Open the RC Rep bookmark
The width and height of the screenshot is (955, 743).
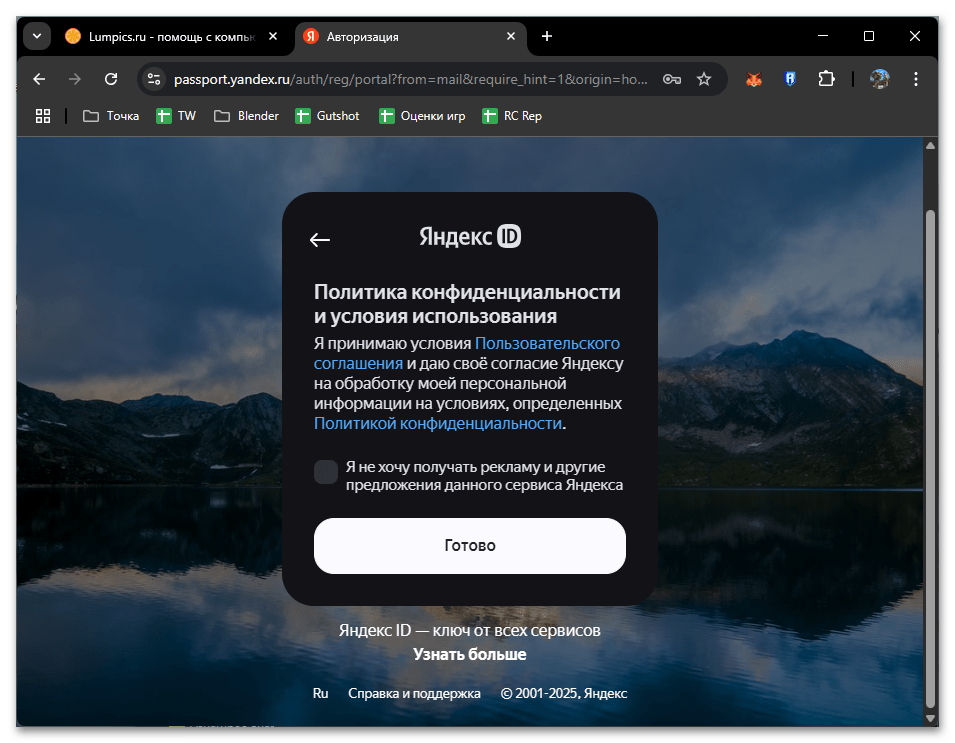[512, 116]
